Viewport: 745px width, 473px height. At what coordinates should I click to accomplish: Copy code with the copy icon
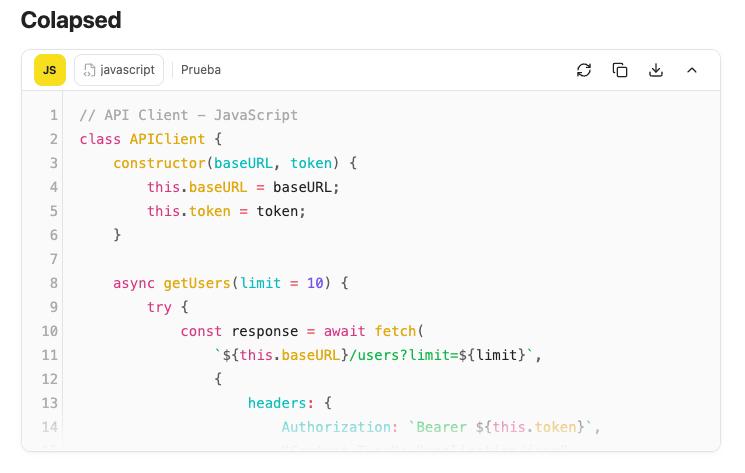tap(620, 70)
